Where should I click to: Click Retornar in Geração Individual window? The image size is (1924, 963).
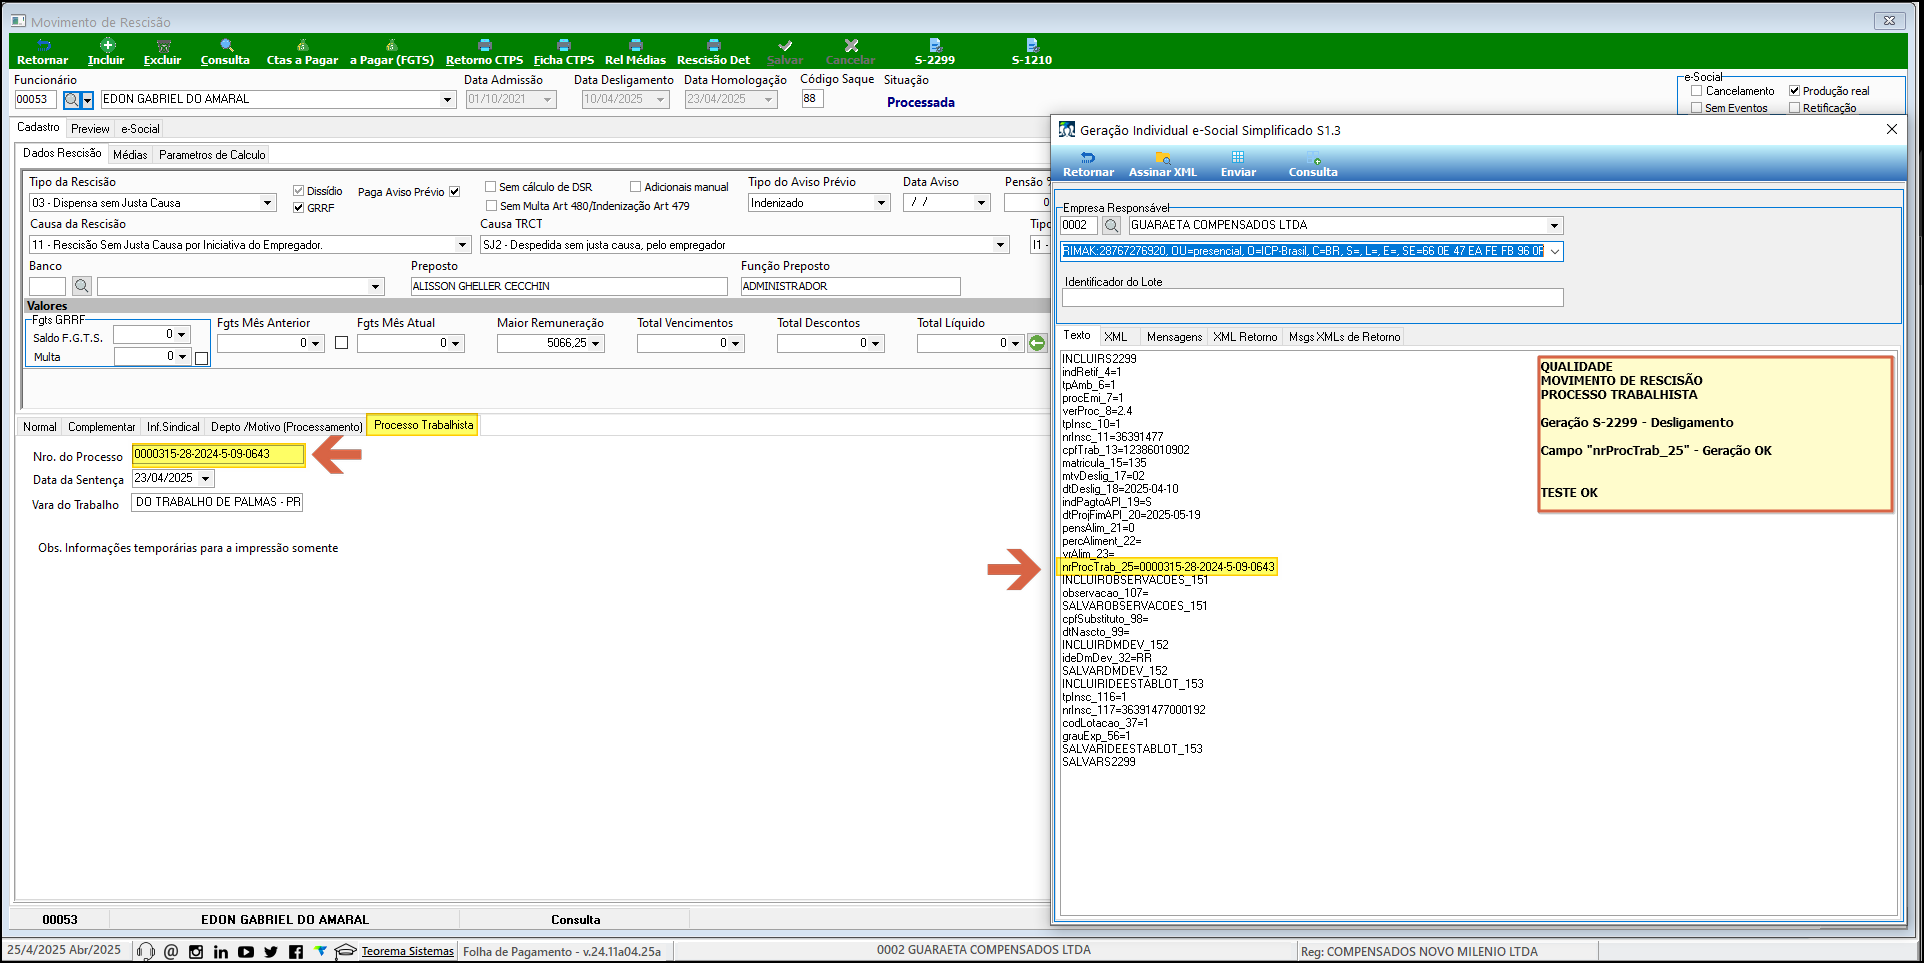(x=1088, y=158)
